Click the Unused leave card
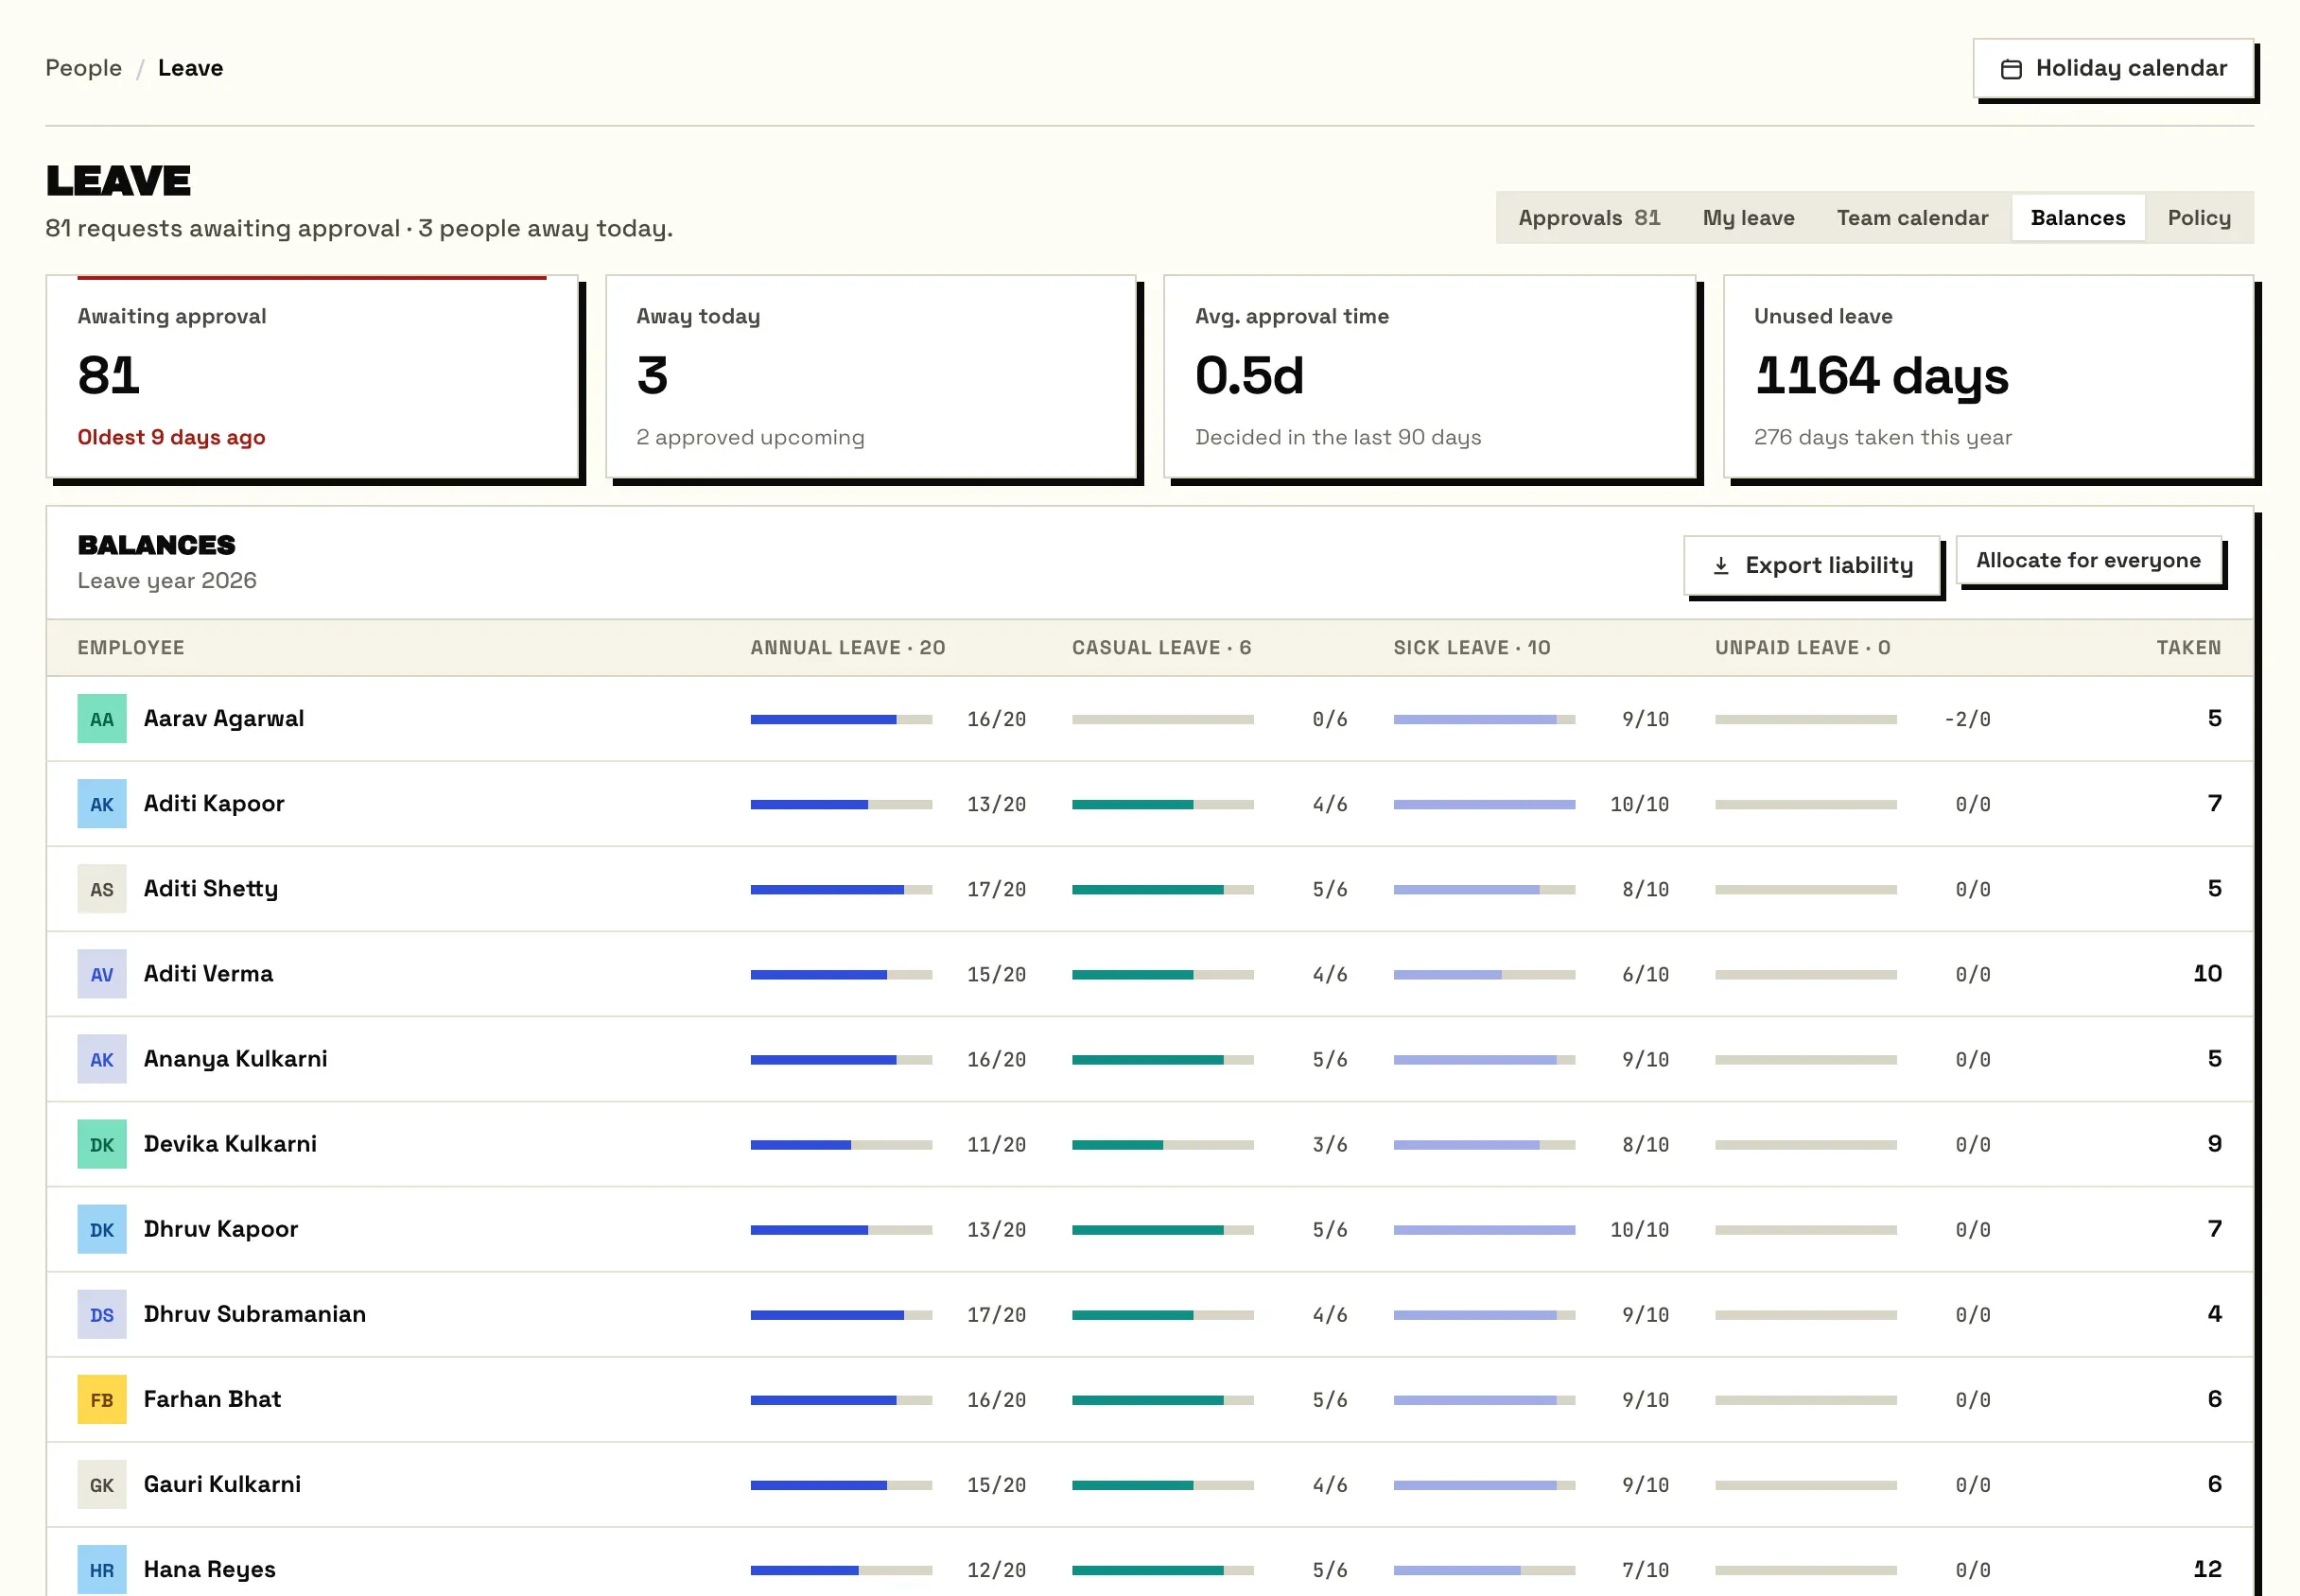The image size is (2300, 1596). (x=1988, y=377)
